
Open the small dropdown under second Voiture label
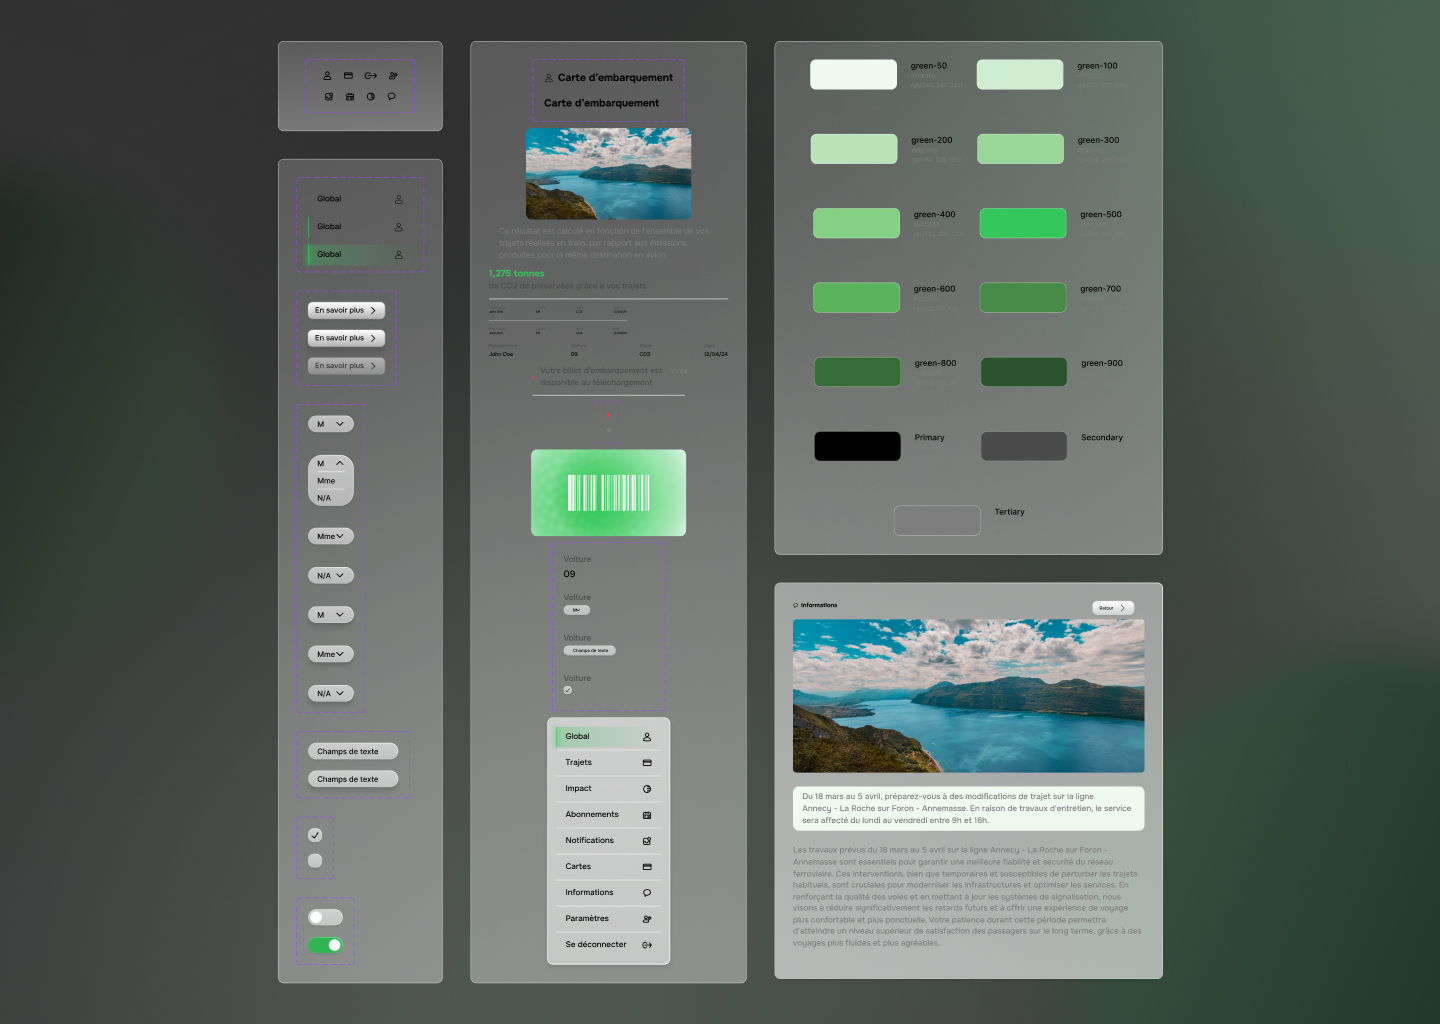pyautogui.click(x=577, y=610)
